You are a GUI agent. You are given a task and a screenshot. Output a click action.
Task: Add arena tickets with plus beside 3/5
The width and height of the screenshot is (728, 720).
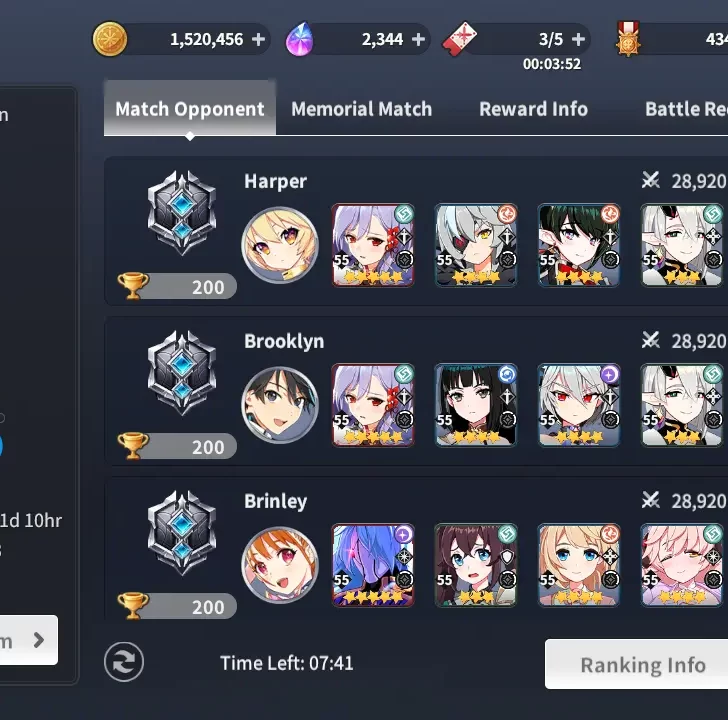[x=578, y=39]
